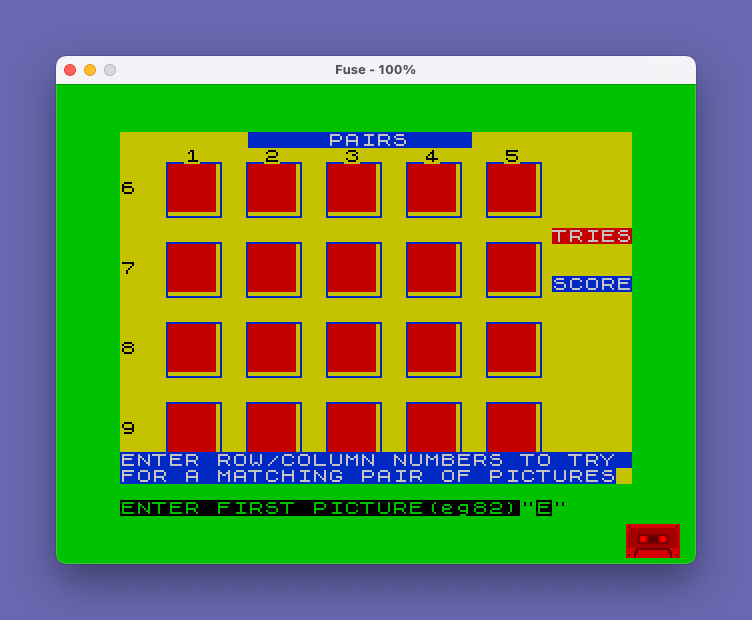This screenshot has height=620, width=752.
Task: Pick the card at row 7, column 5
Action: [x=514, y=270]
